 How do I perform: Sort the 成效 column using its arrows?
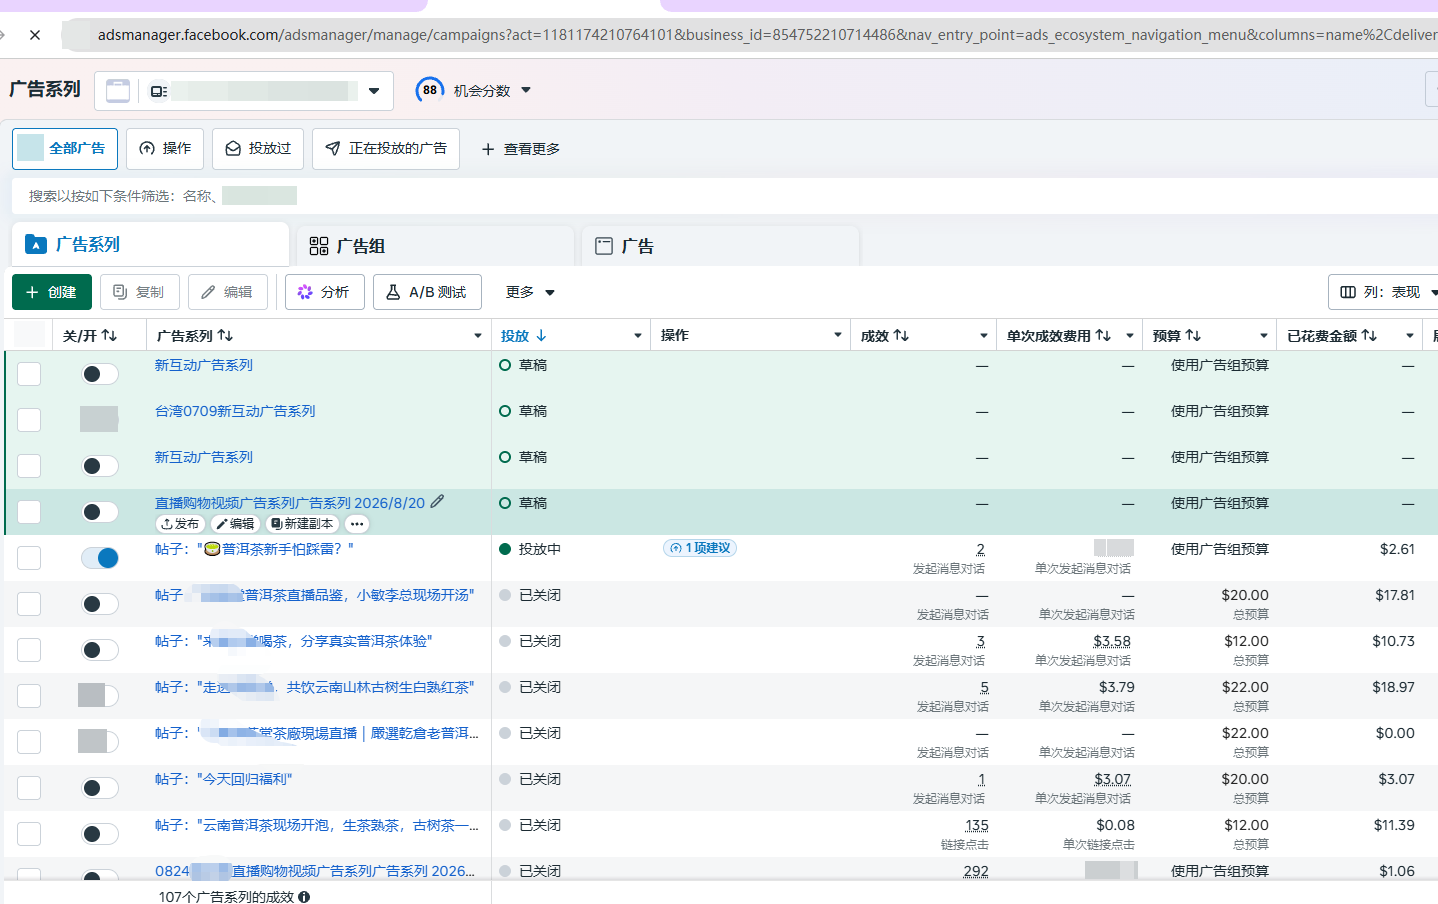click(901, 335)
